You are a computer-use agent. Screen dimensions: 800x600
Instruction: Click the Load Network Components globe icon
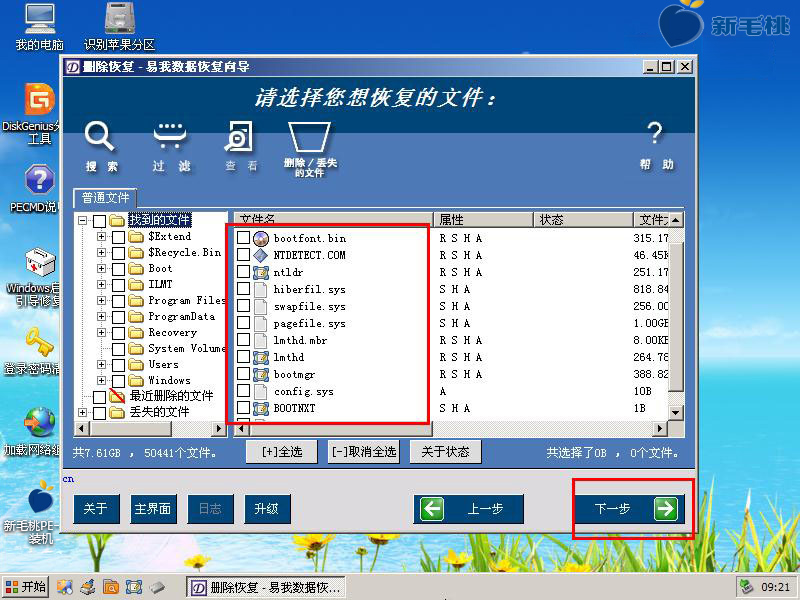click(x=39, y=422)
